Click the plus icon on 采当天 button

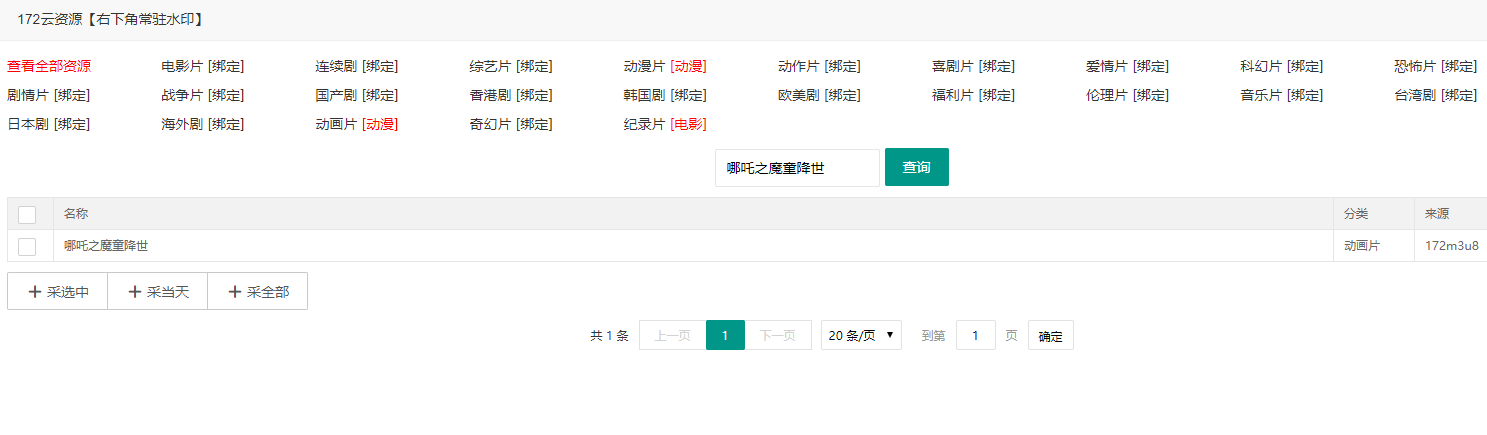click(x=135, y=292)
